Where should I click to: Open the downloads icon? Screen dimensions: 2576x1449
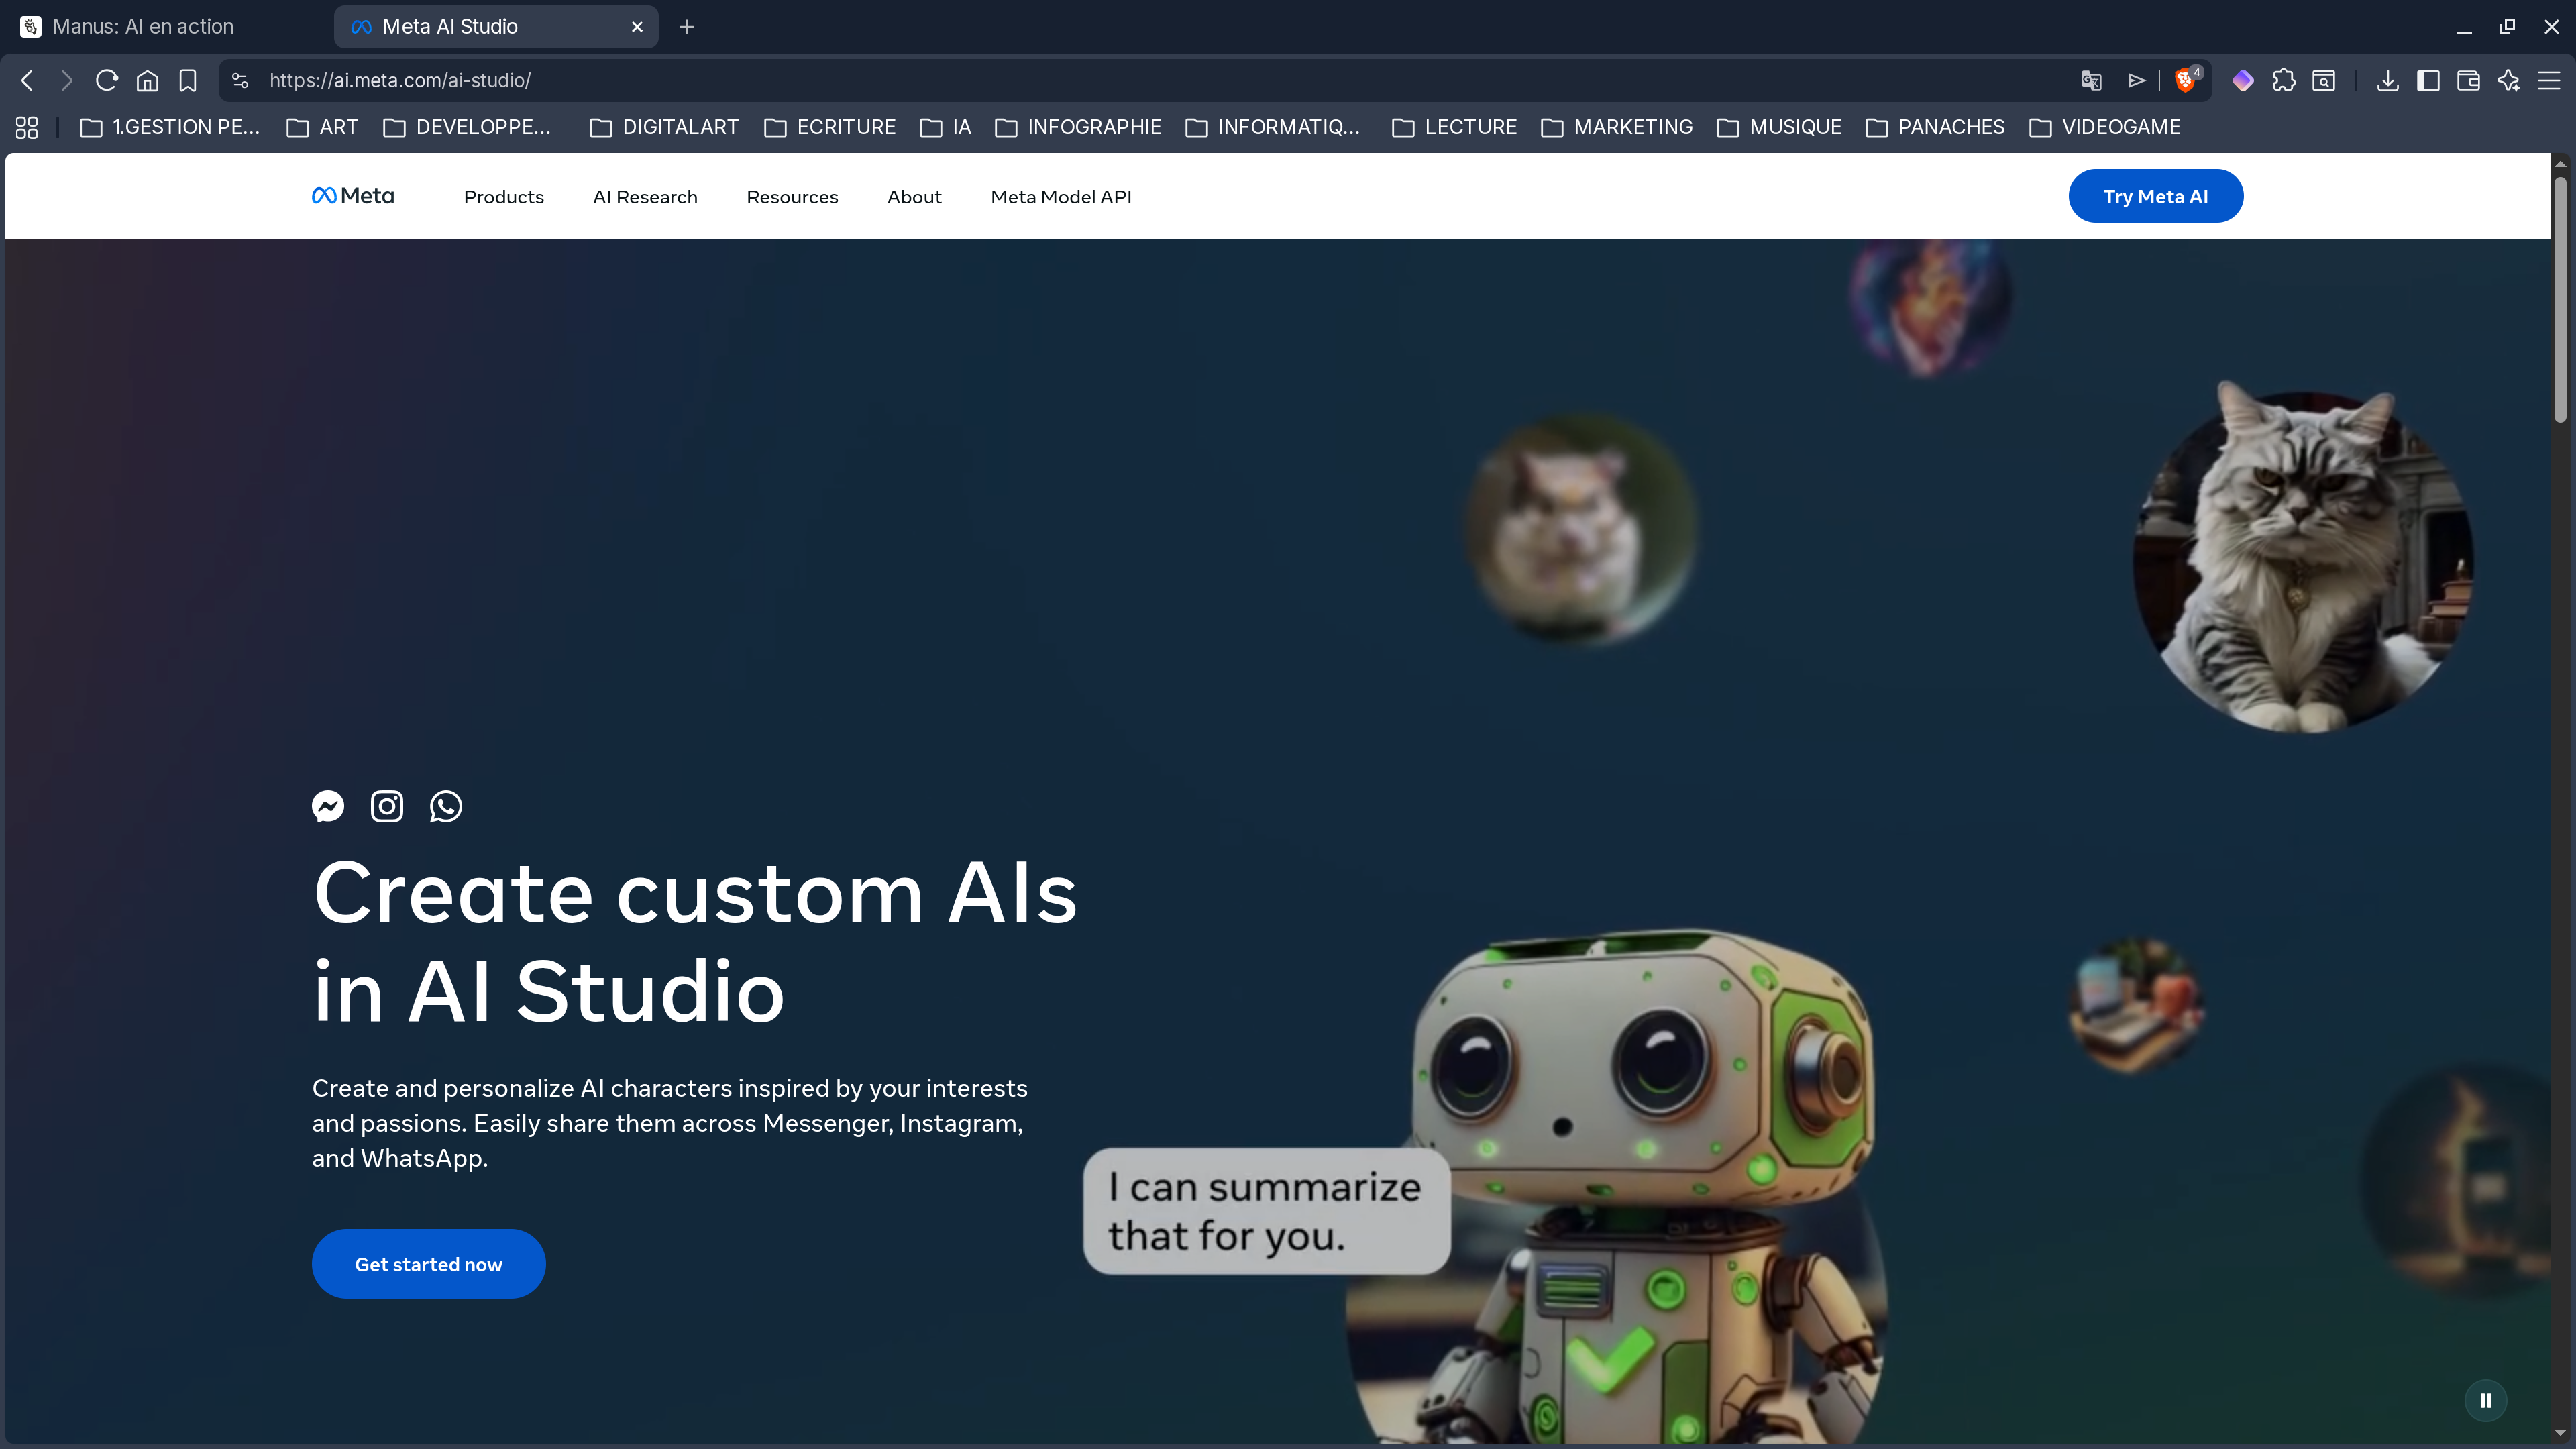pyautogui.click(x=2388, y=80)
